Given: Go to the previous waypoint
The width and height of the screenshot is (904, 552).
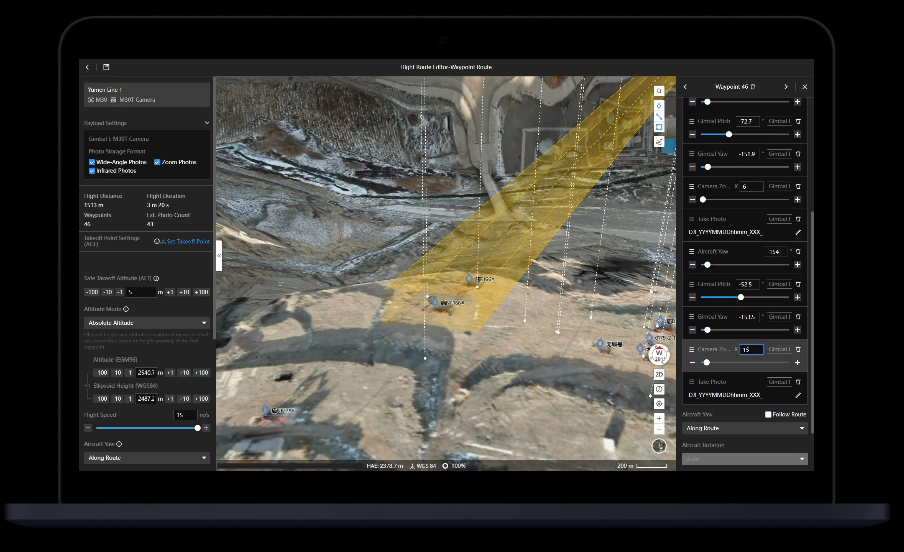Looking at the screenshot, I should tap(685, 87).
